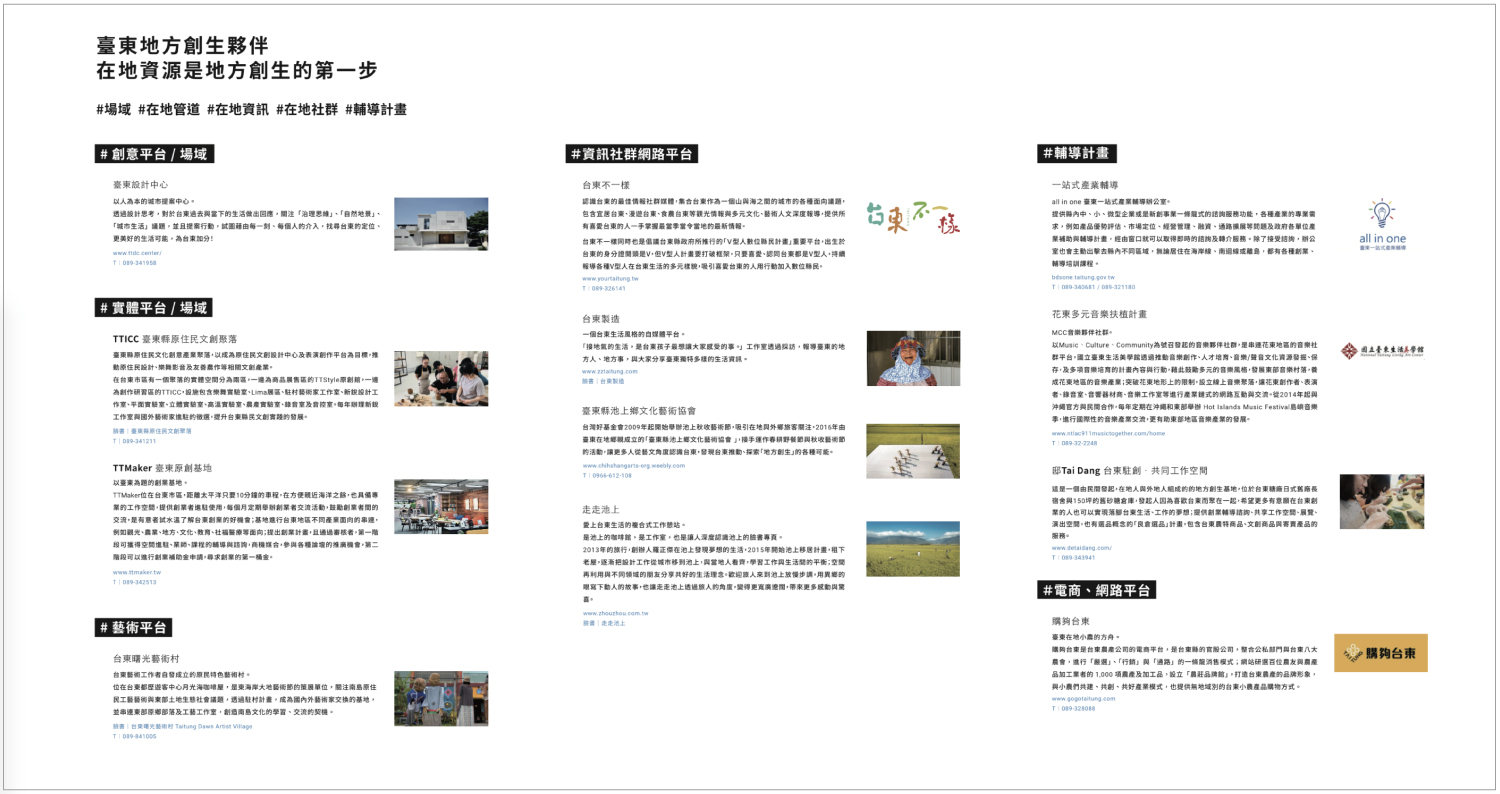
Task: Open the www.zztaitung.com link
Action: pyautogui.click(x=609, y=371)
